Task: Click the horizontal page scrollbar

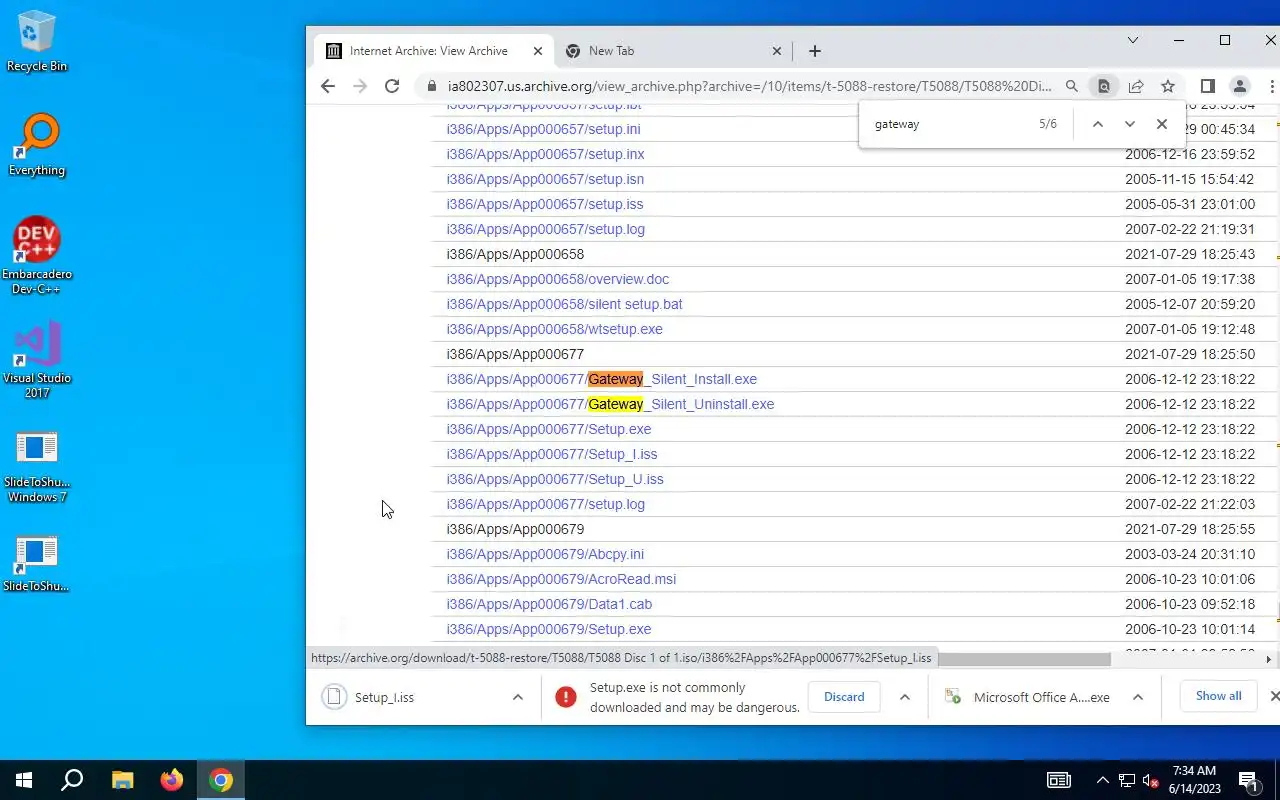Action: point(1022,659)
